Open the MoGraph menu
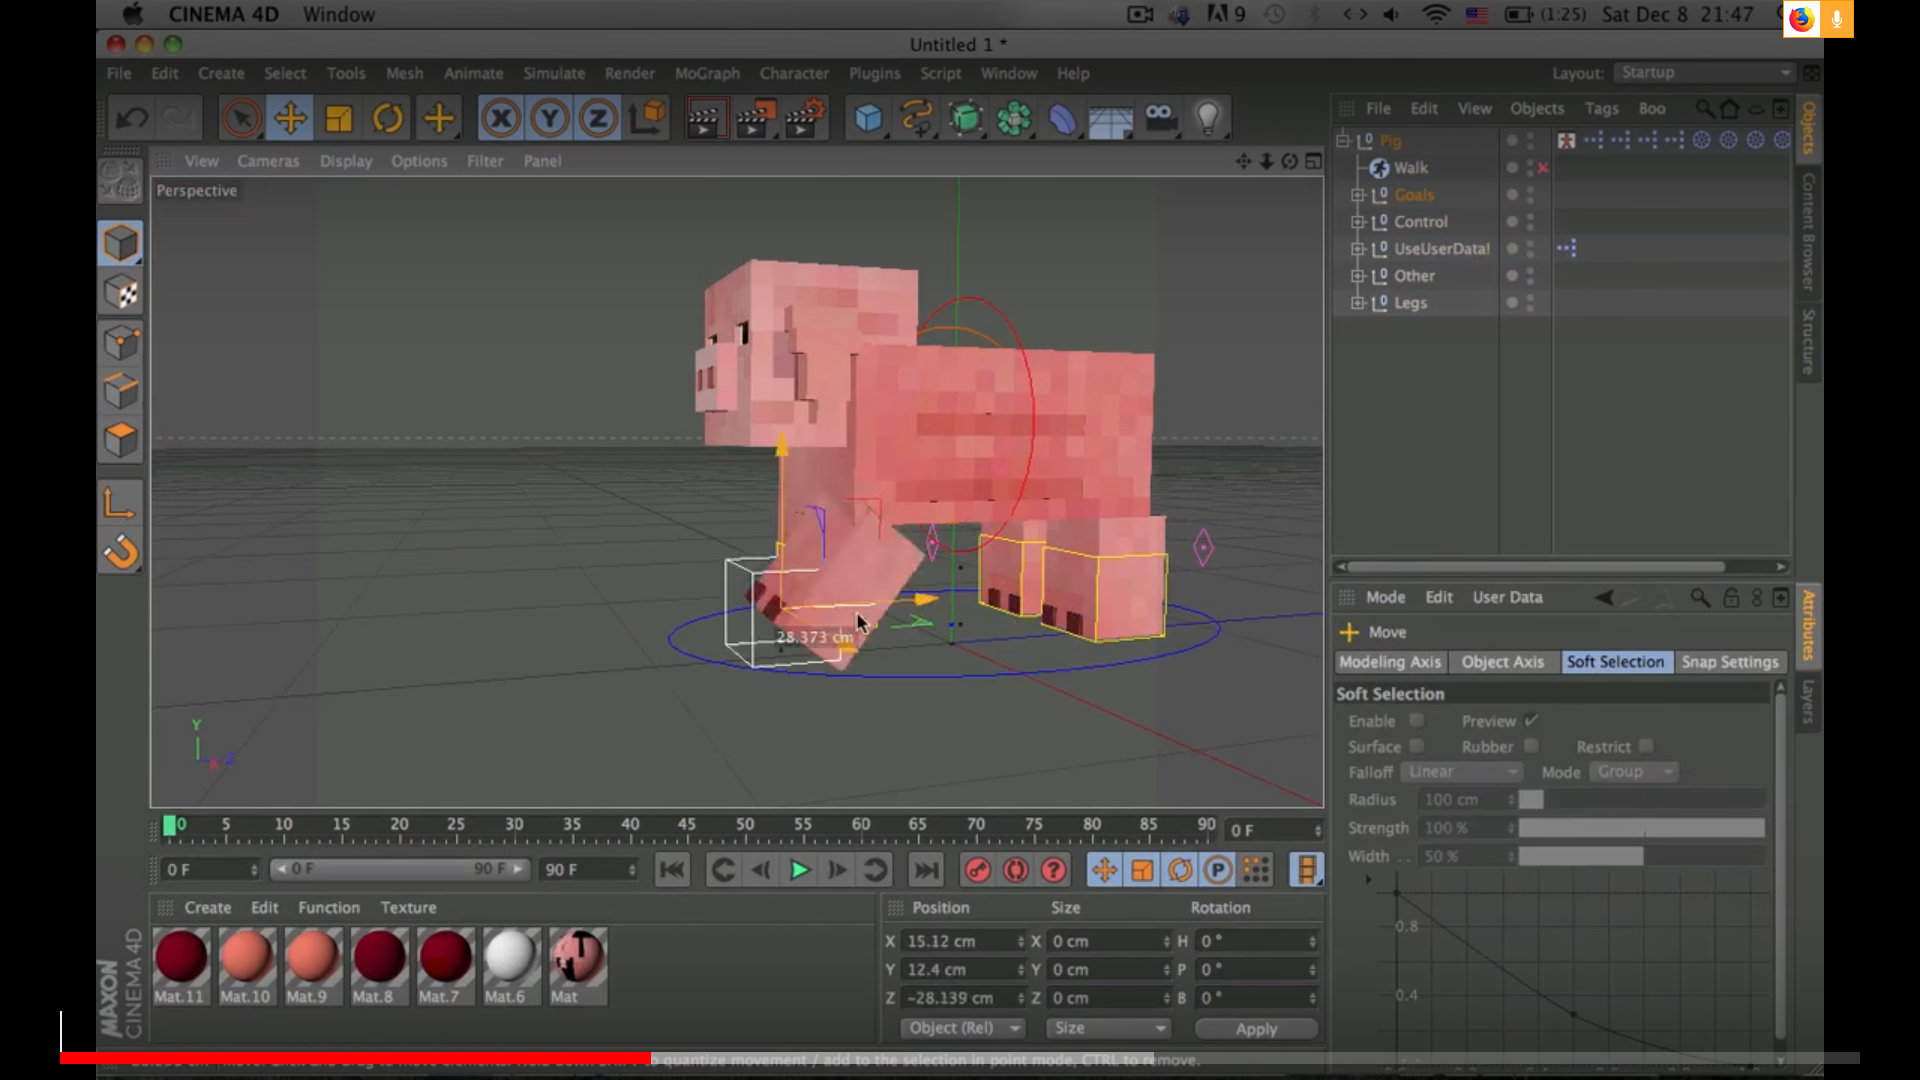The height and width of the screenshot is (1080, 1920). (707, 73)
